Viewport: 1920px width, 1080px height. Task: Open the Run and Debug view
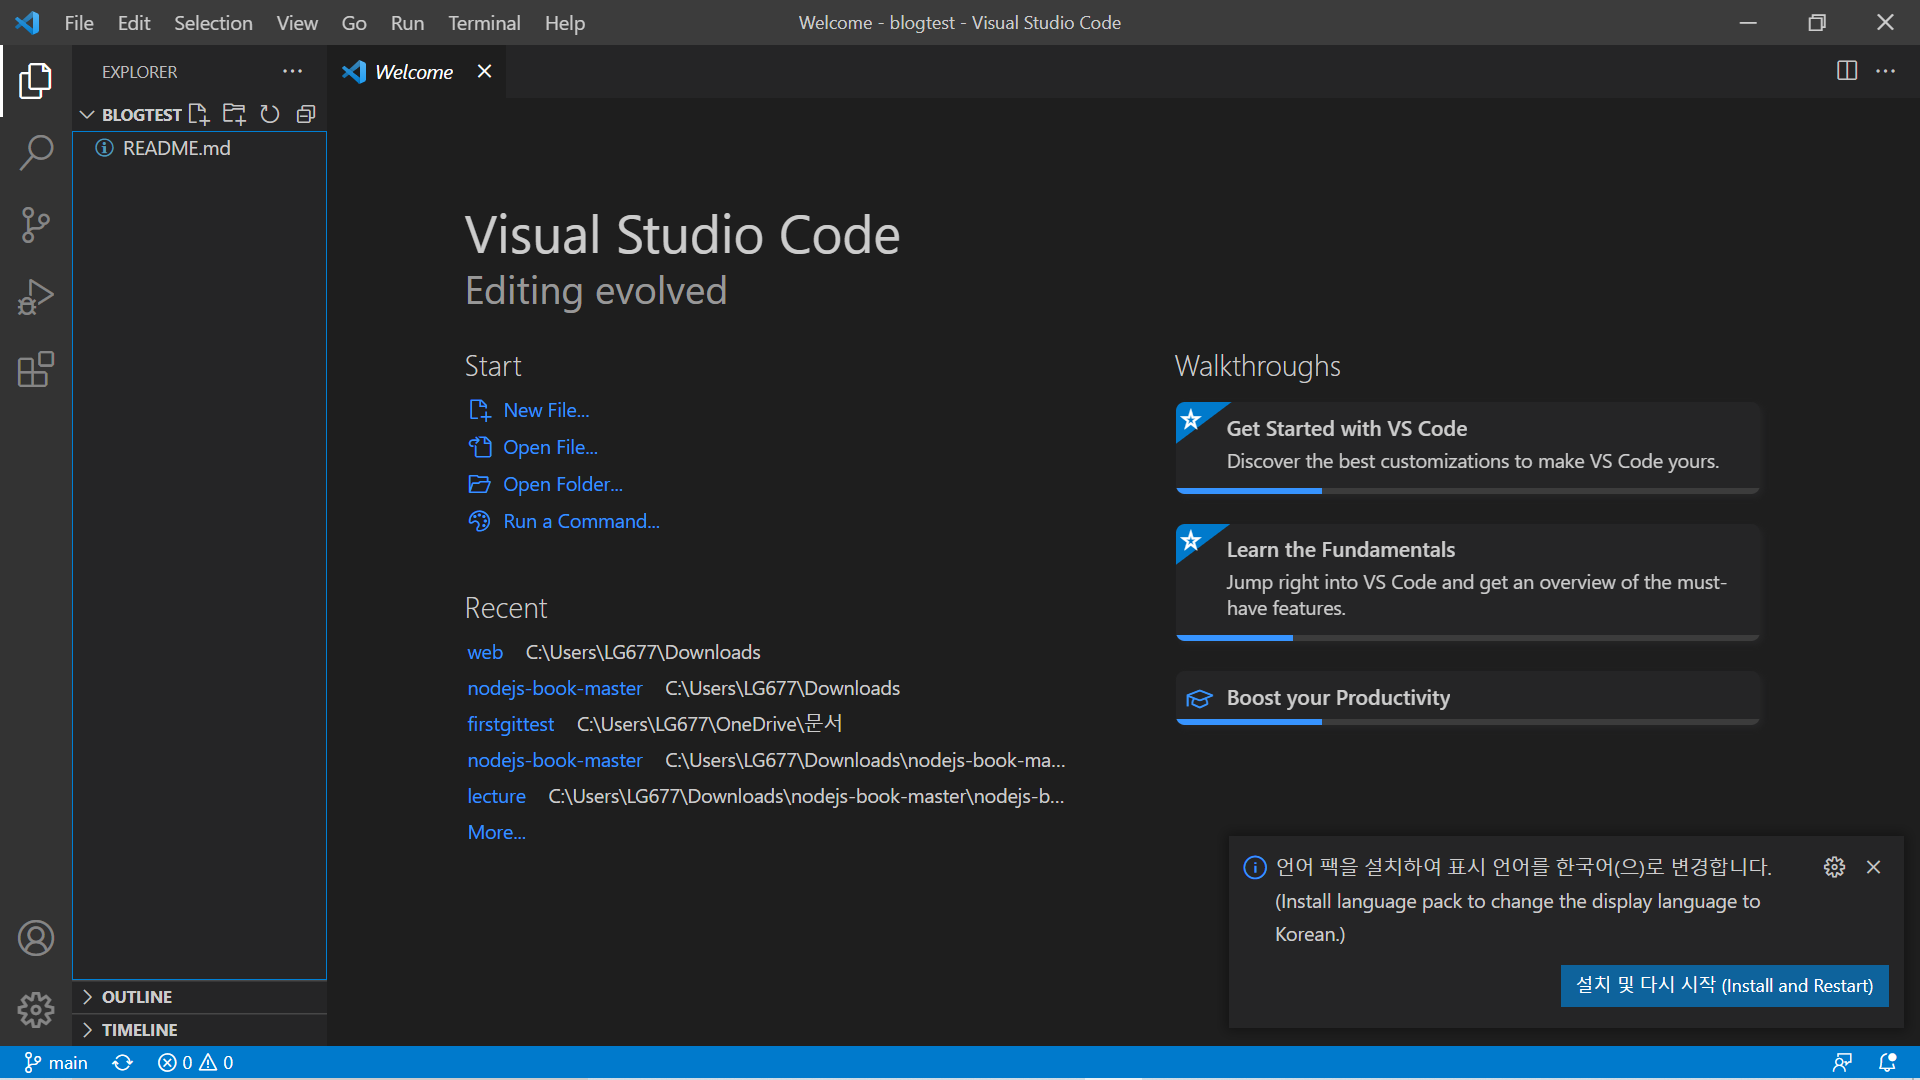pyautogui.click(x=36, y=297)
